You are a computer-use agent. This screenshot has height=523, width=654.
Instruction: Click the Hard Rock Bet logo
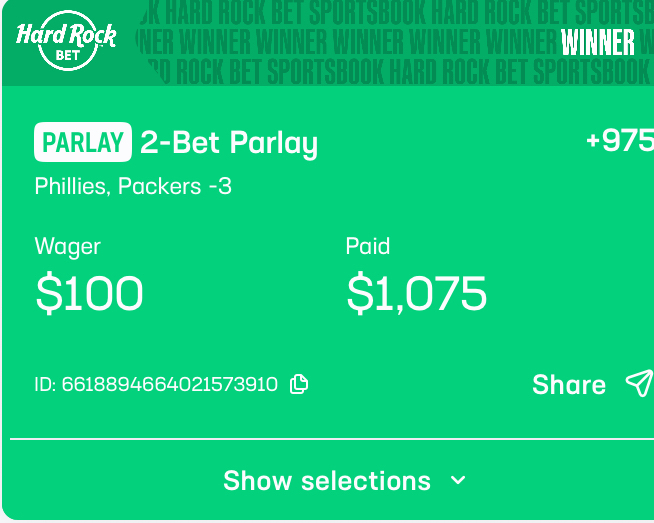[66, 43]
